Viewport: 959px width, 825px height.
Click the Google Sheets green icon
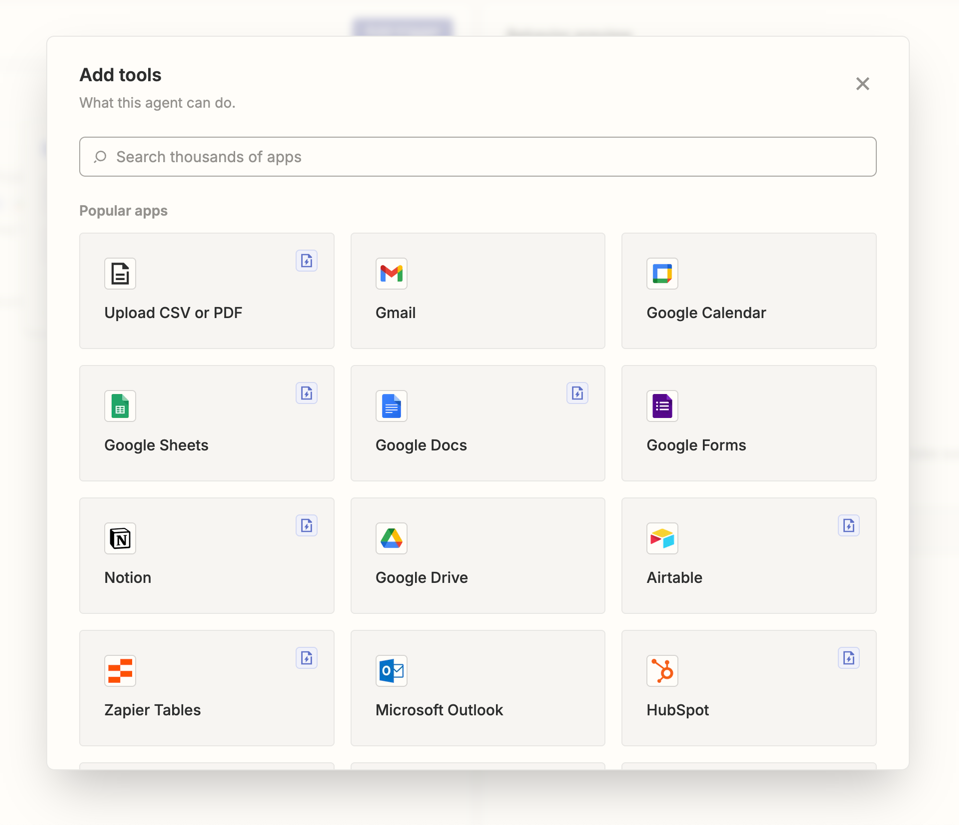[120, 406]
